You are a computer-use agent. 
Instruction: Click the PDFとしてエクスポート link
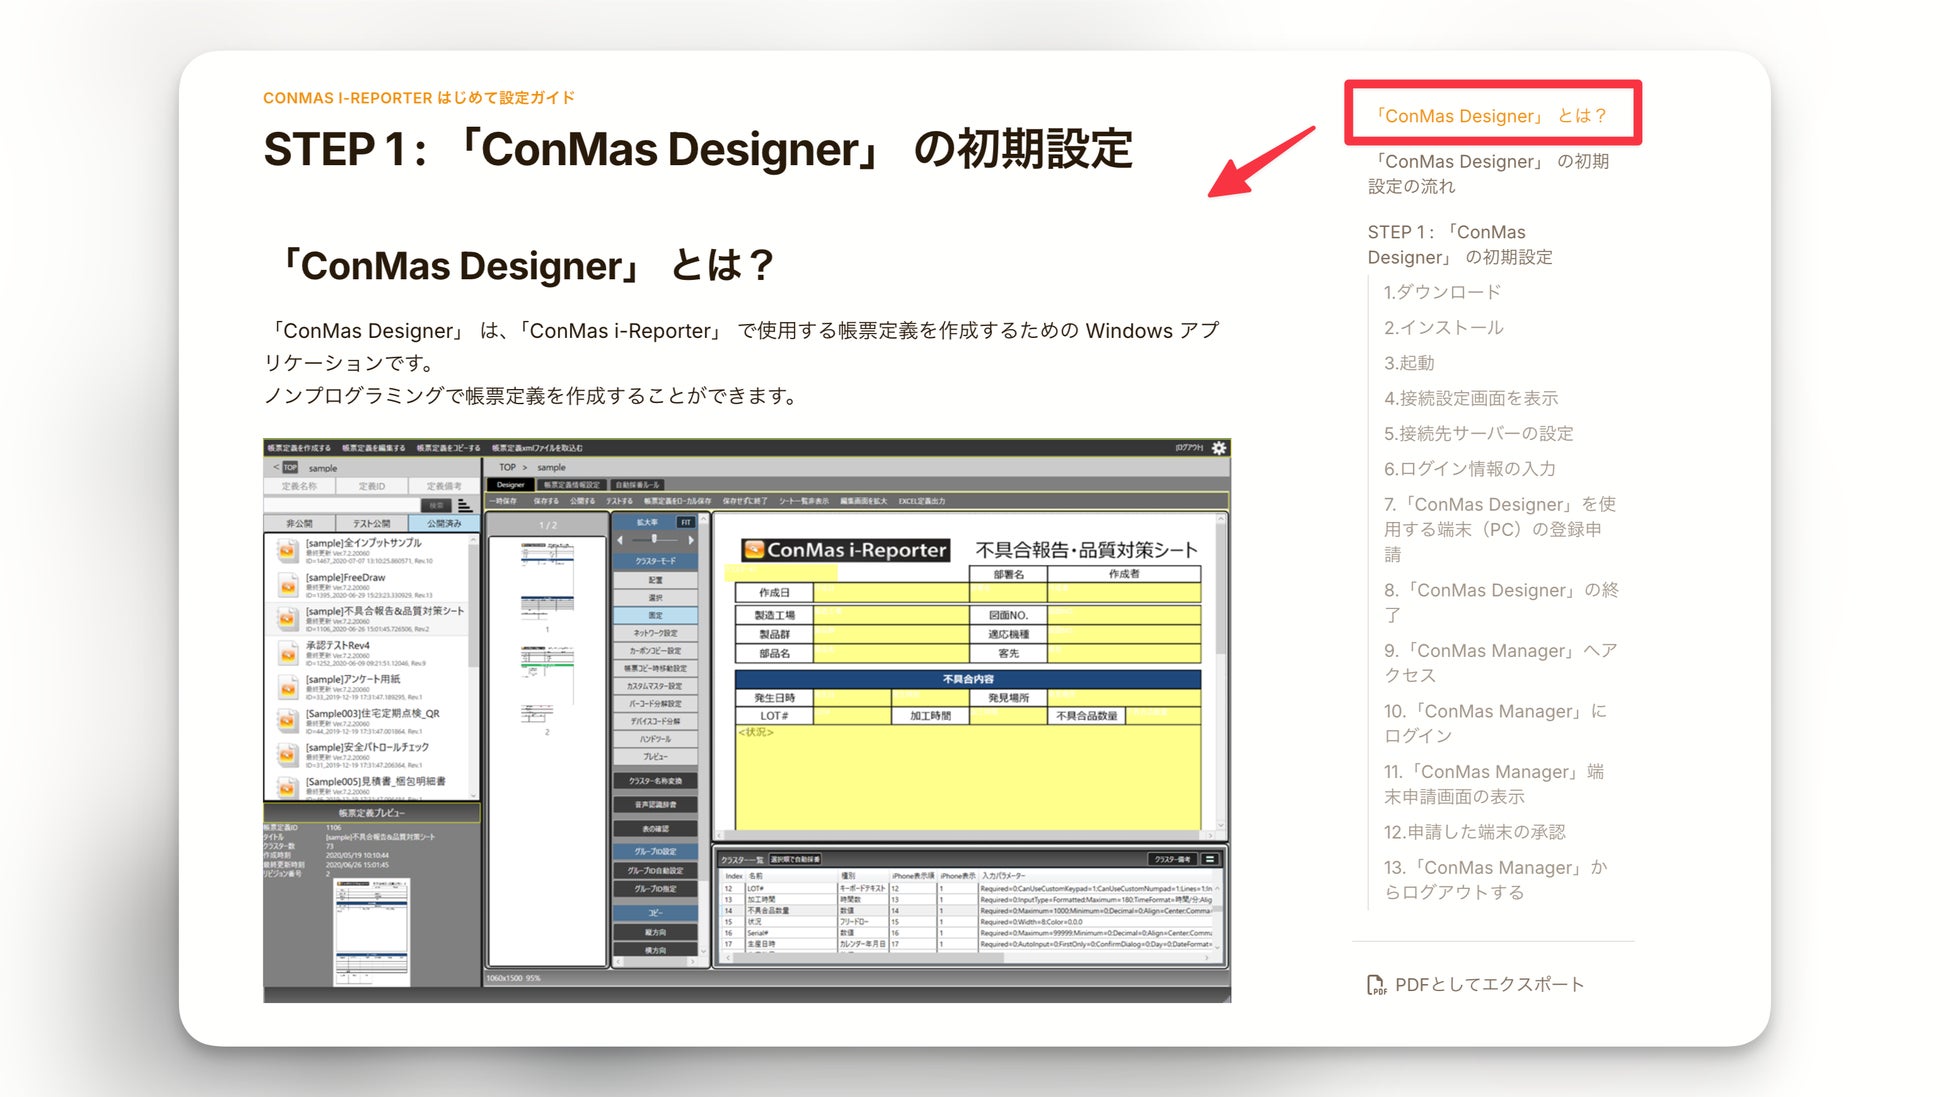(x=1488, y=985)
